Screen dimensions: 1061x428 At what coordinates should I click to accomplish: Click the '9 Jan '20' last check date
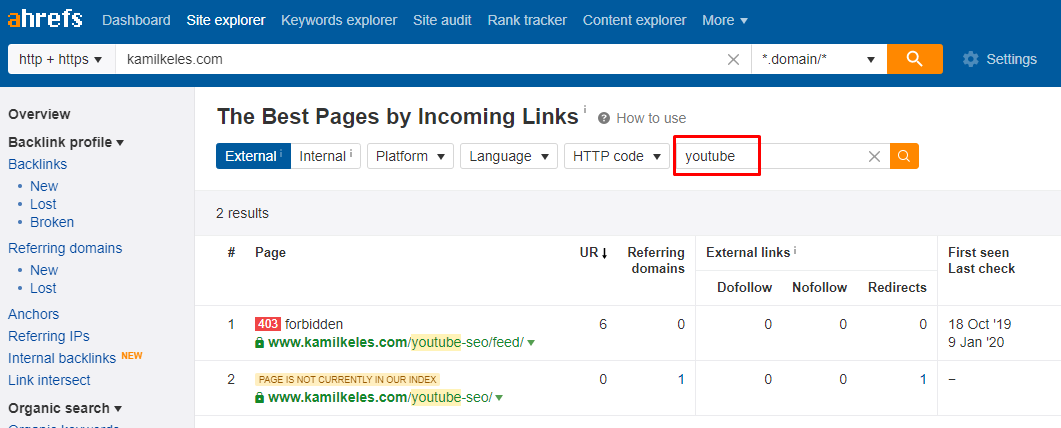[976, 342]
